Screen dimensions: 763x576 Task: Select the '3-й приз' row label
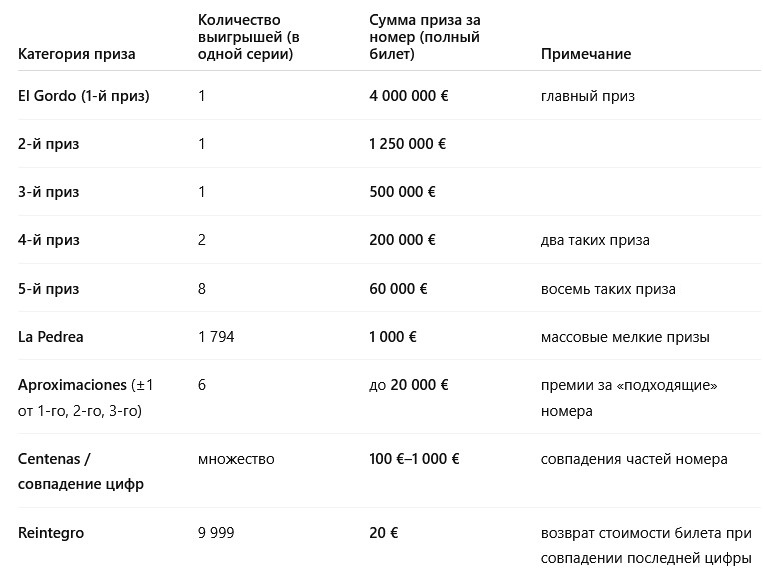click(x=48, y=192)
